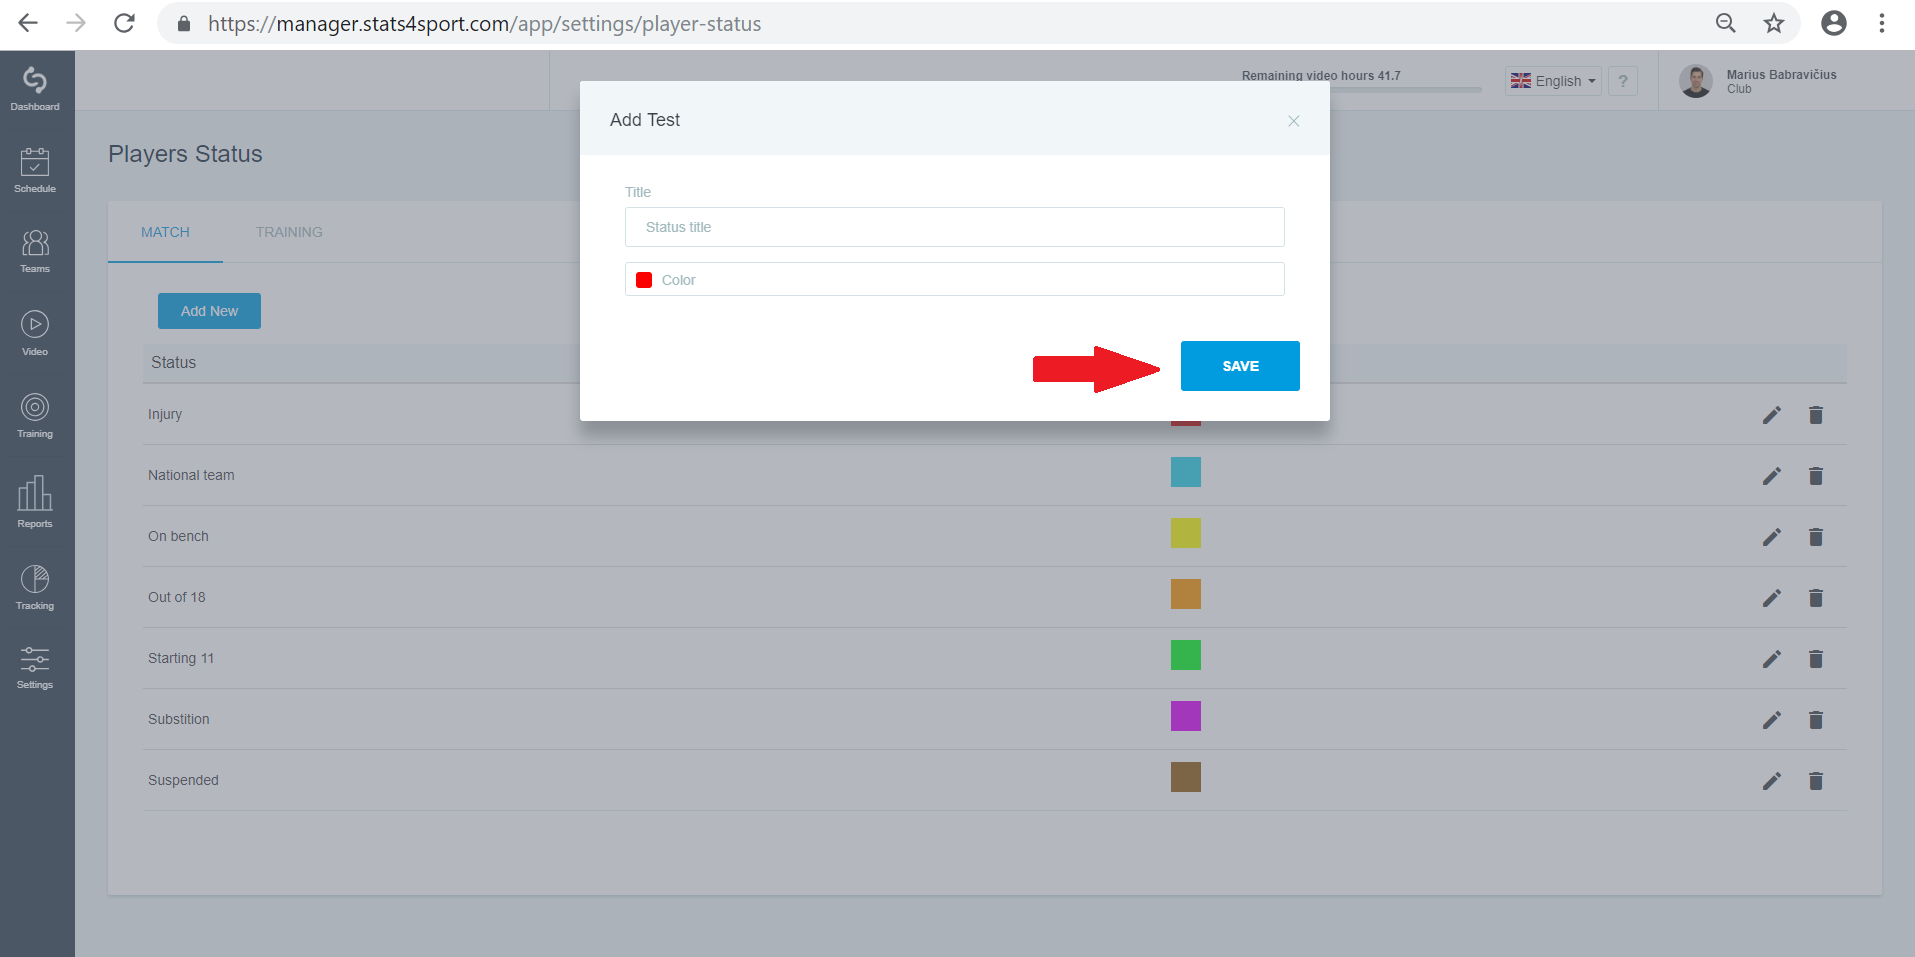Viewport: 1915px width, 957px height.
Task: Open the Schedule calendar icon
Action: [x=35, y=162]
